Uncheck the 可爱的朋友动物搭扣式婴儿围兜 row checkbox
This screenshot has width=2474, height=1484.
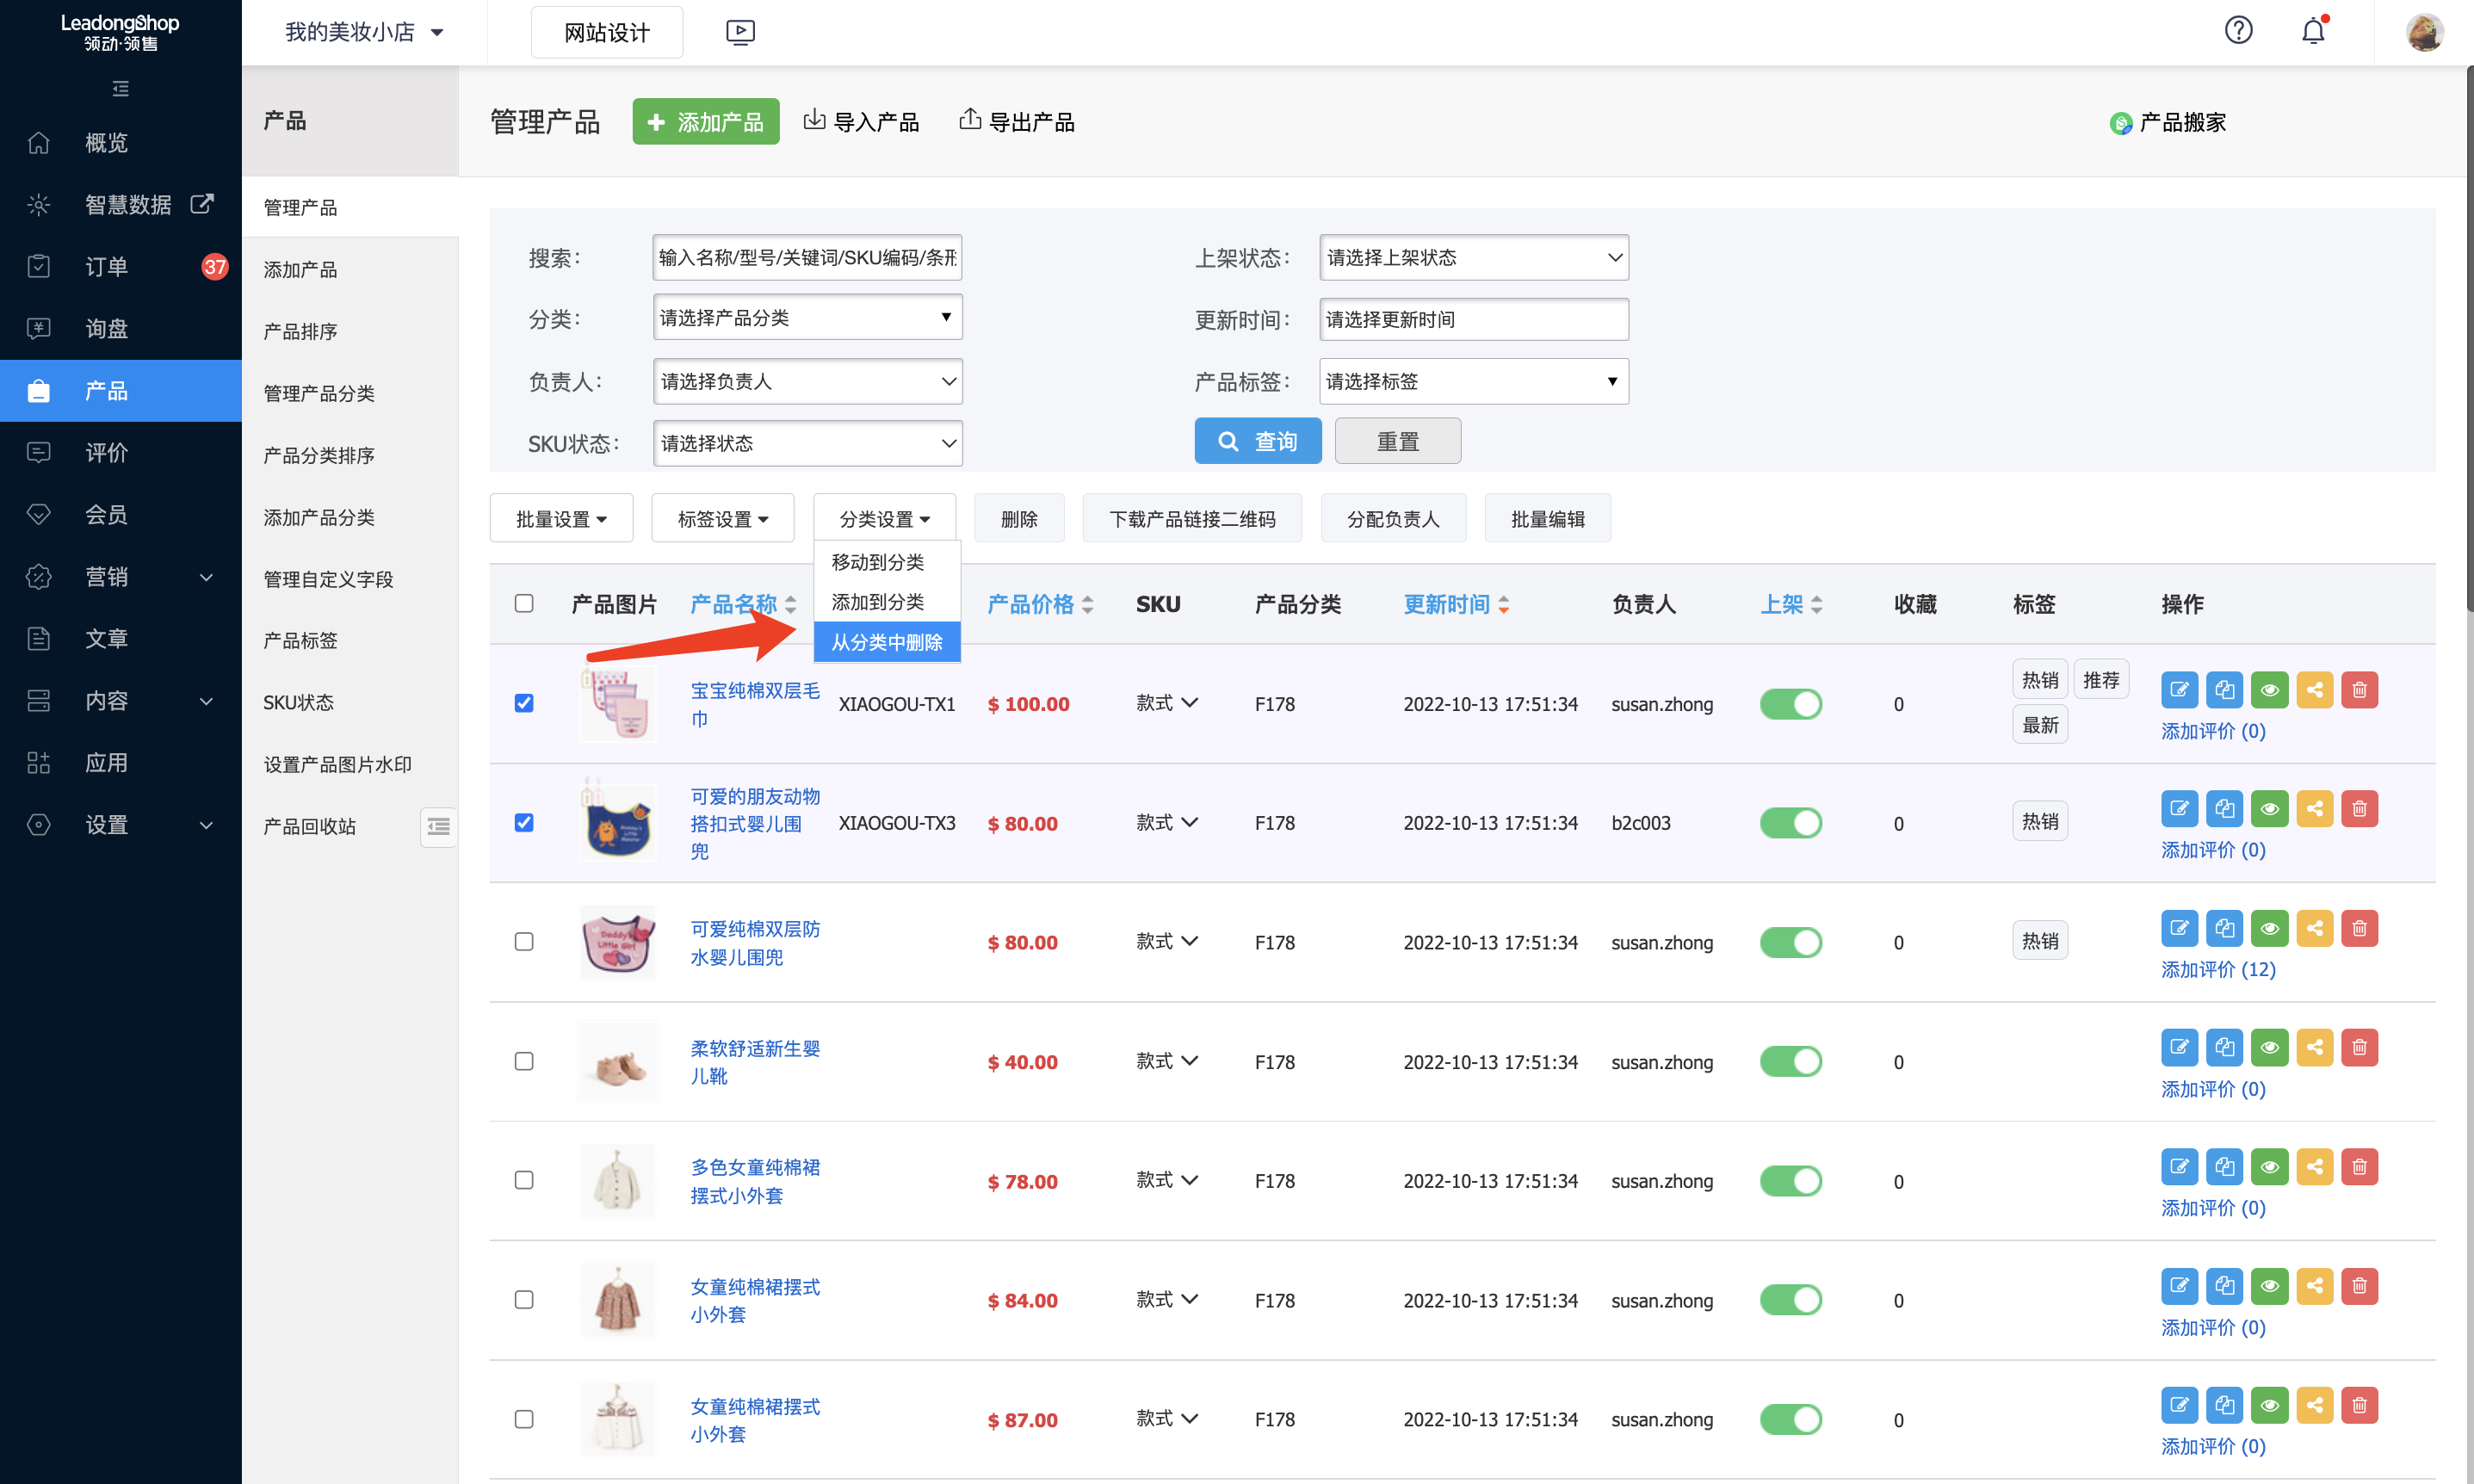(x=523, y=822)
